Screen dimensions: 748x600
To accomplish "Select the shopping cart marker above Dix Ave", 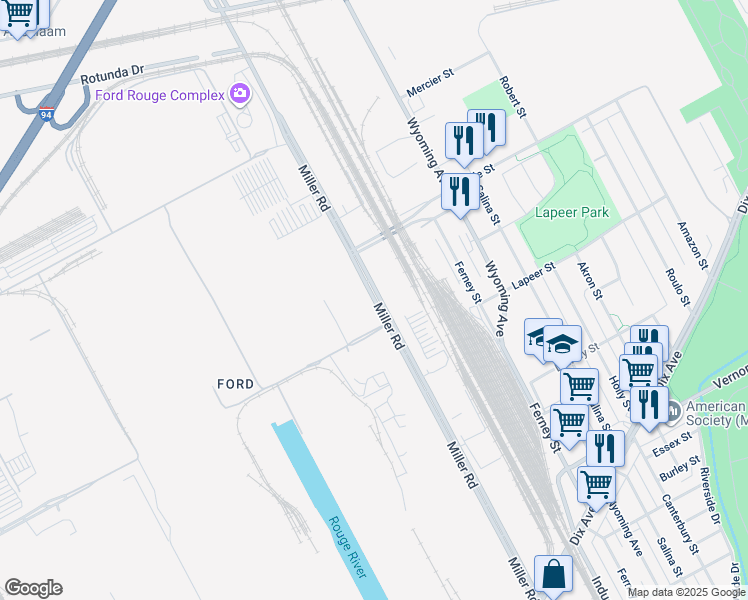I will 596,486.
